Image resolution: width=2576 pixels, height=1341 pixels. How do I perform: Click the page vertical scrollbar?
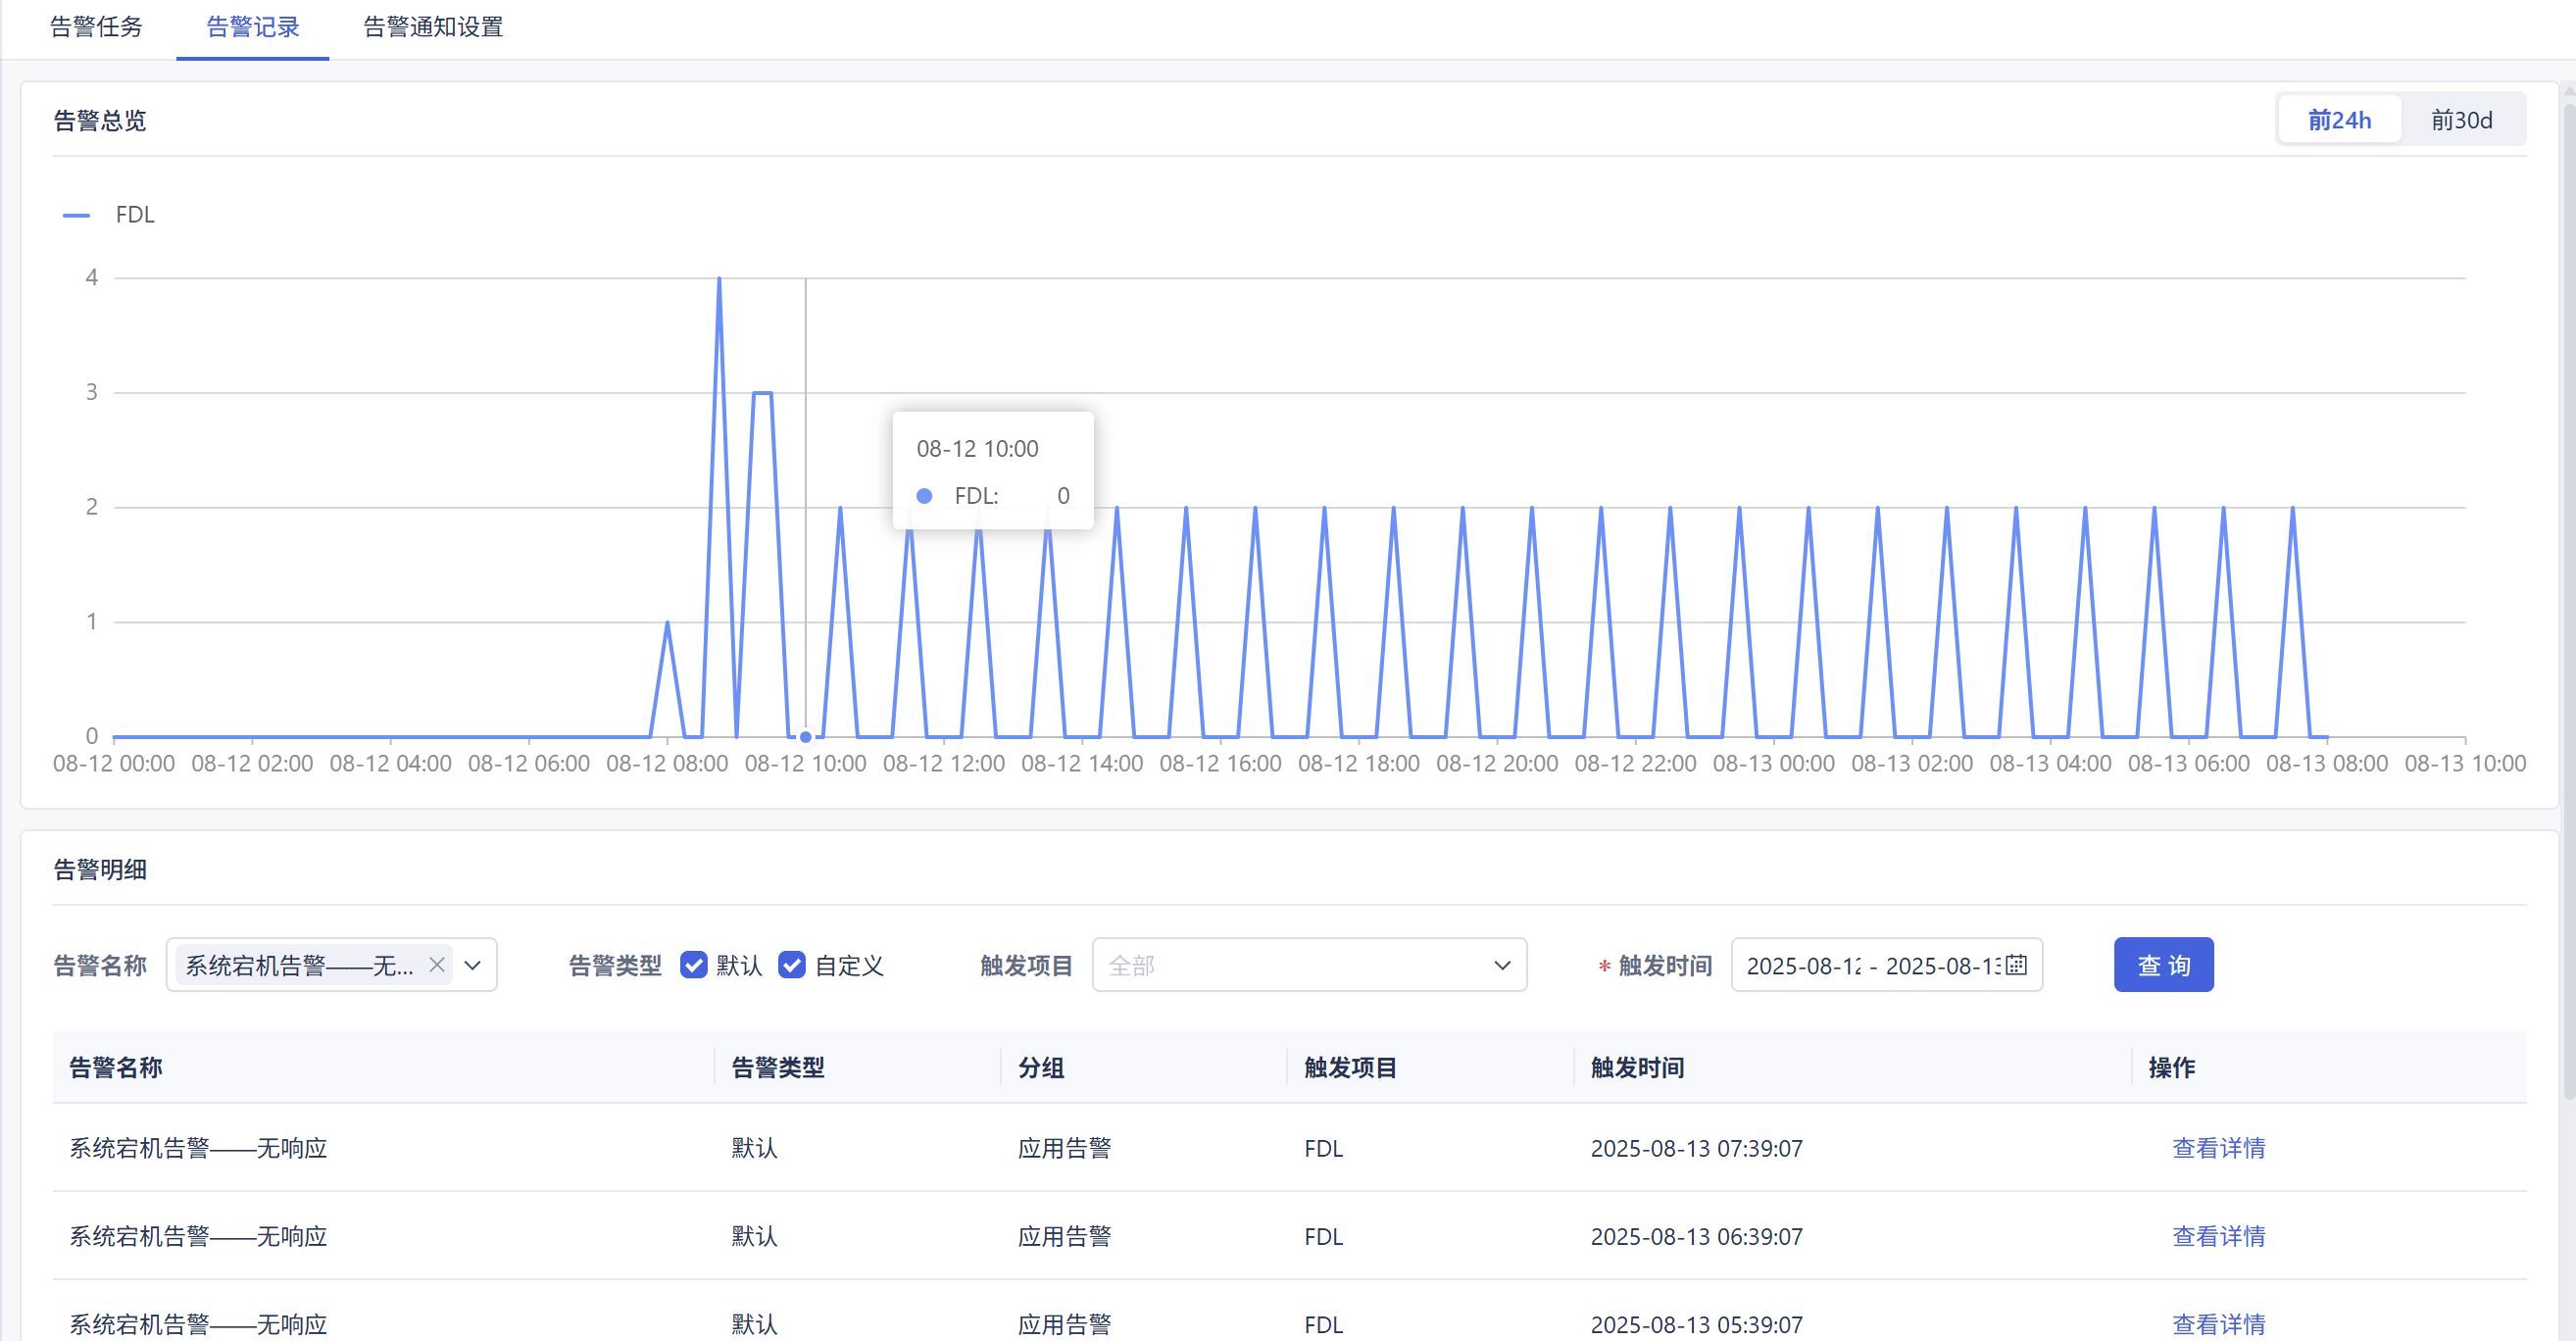coord(2568,600)
